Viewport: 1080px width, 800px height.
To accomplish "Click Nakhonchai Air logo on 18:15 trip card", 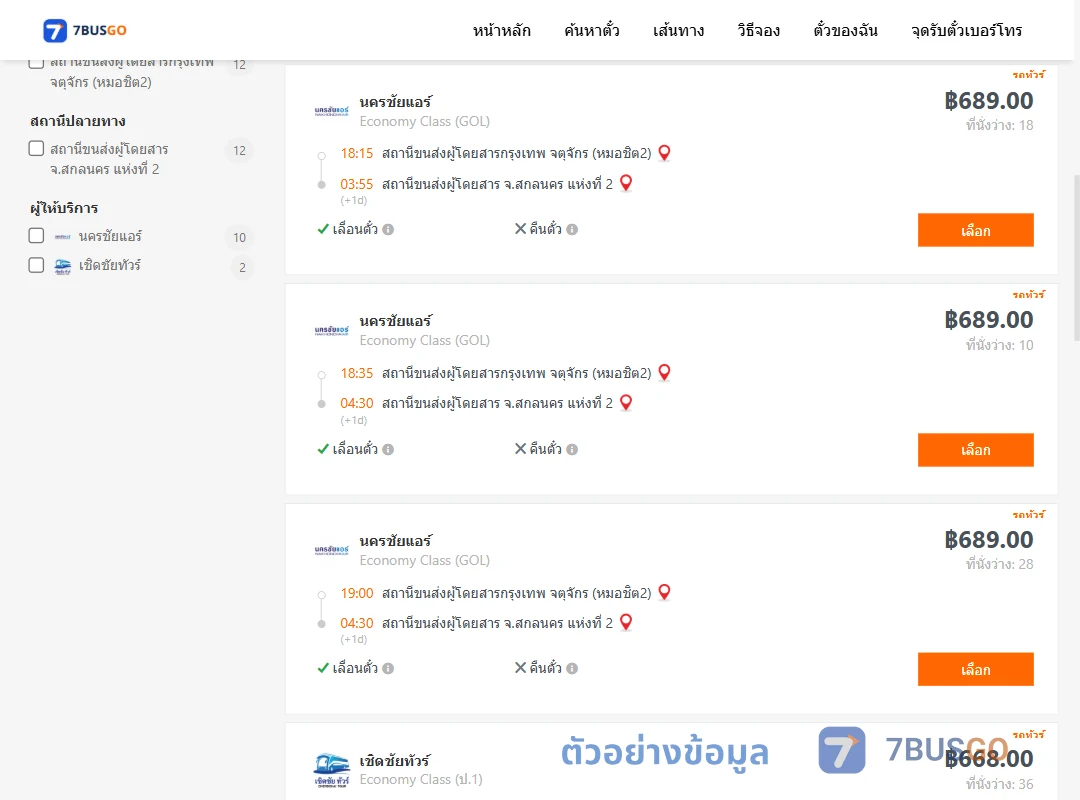I will [331, 111].
